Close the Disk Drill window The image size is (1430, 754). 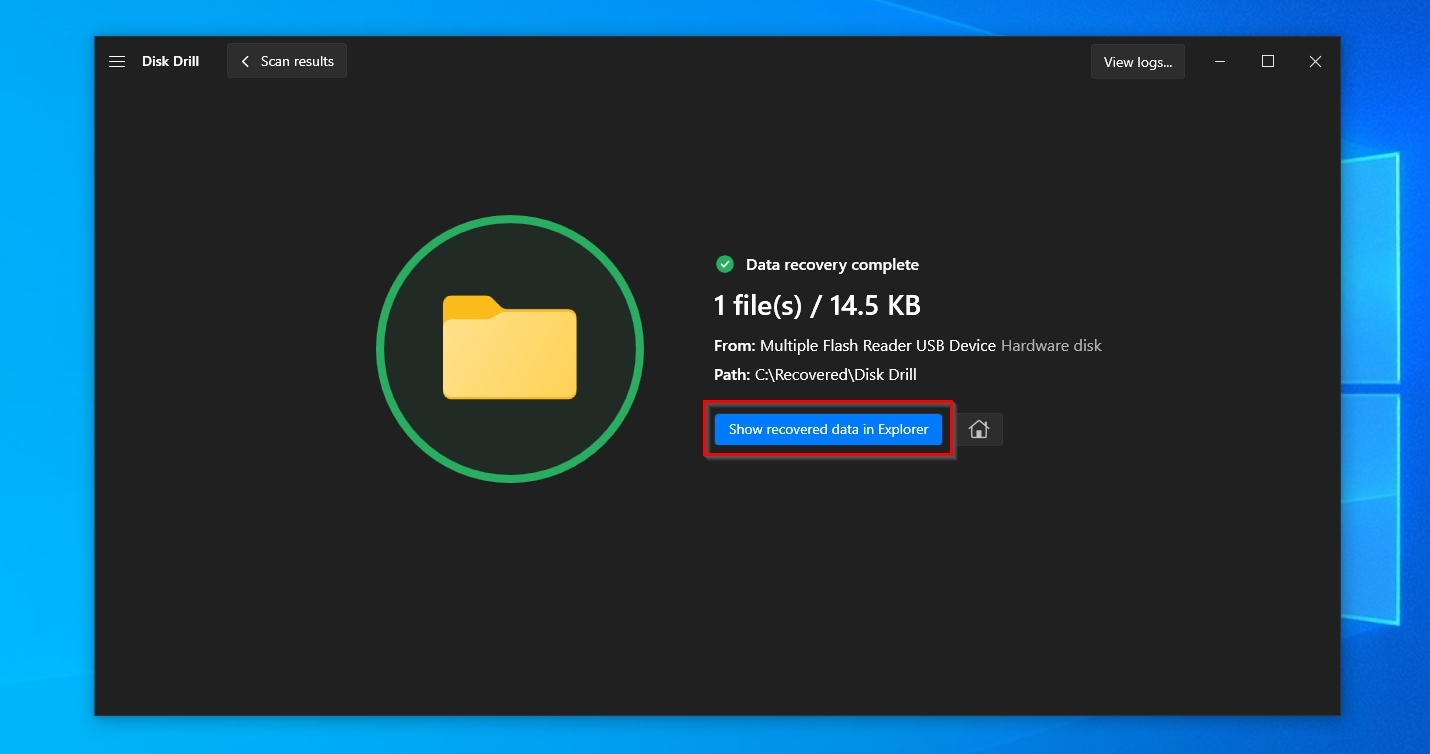click(x=1316, y=62)
